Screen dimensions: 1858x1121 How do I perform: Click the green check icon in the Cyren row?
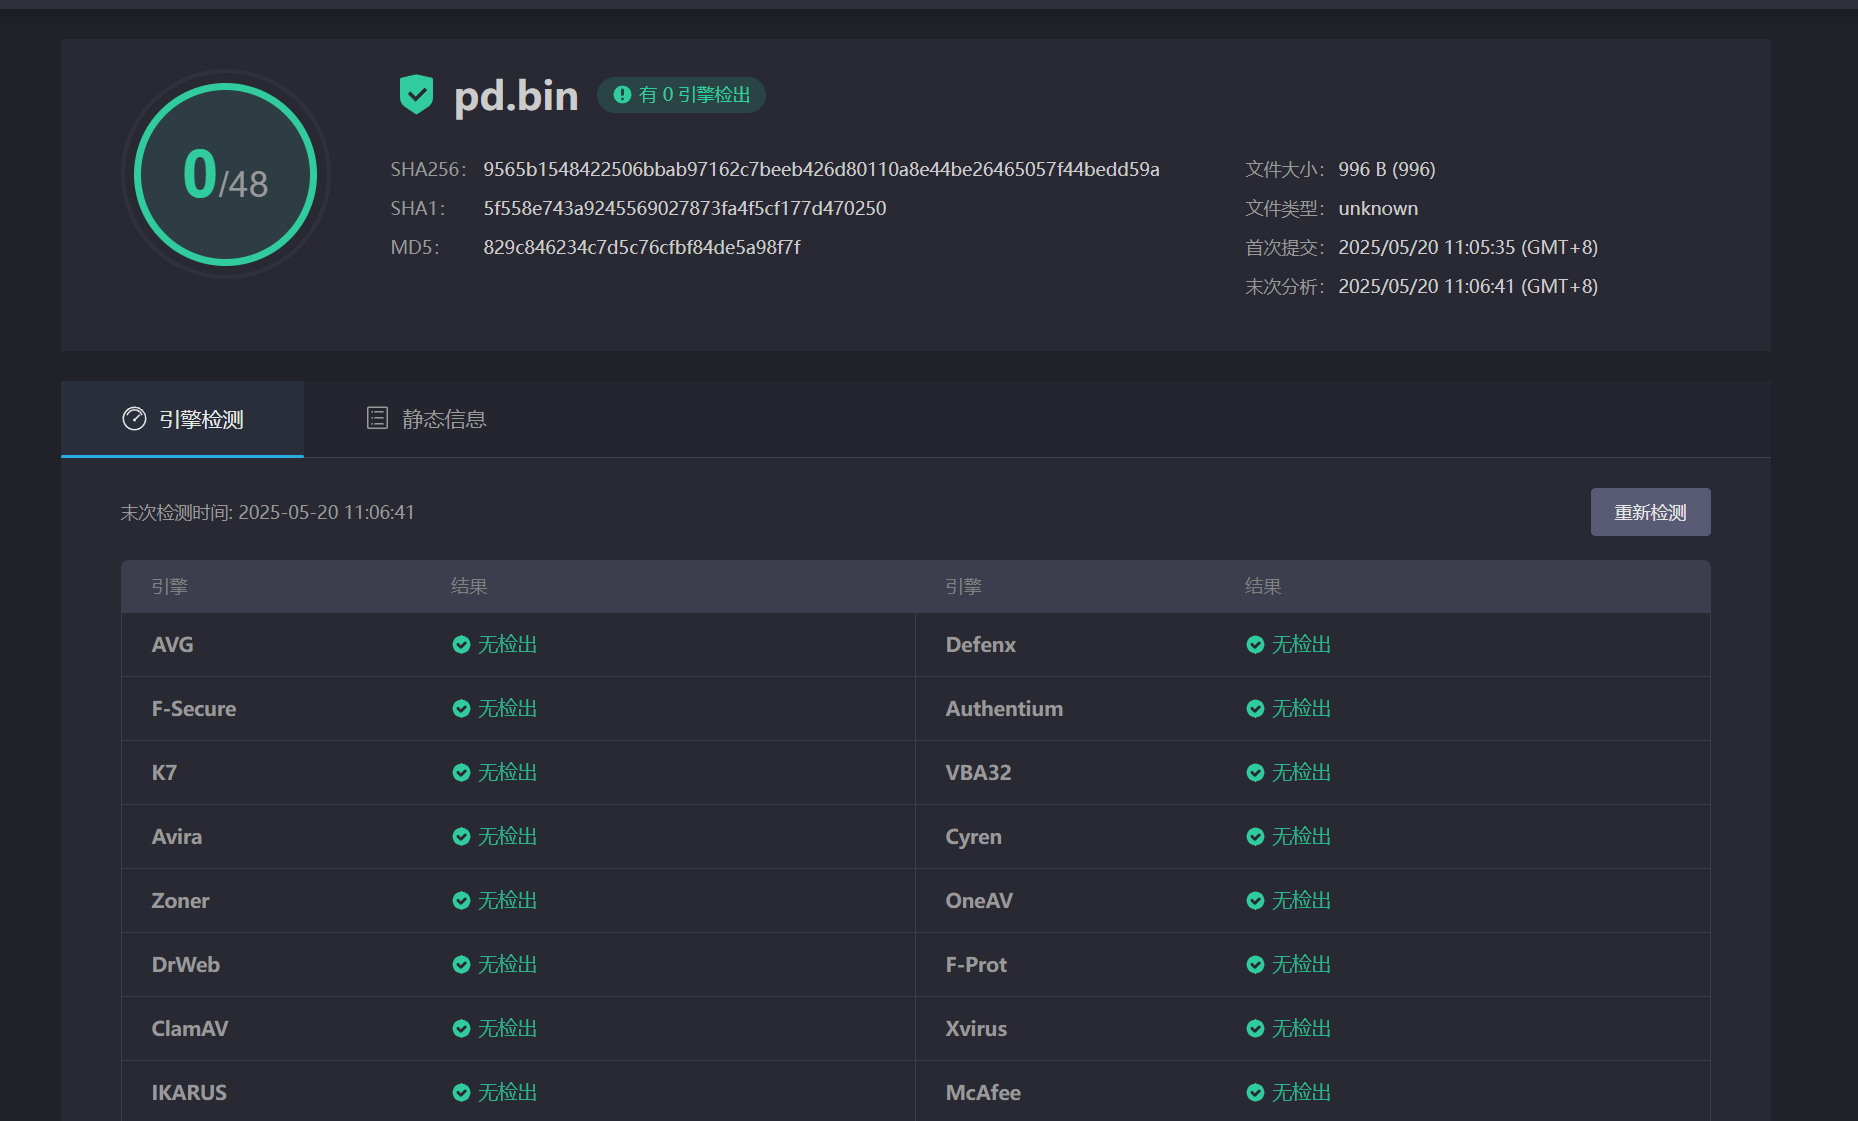[x=1255, y=837]
